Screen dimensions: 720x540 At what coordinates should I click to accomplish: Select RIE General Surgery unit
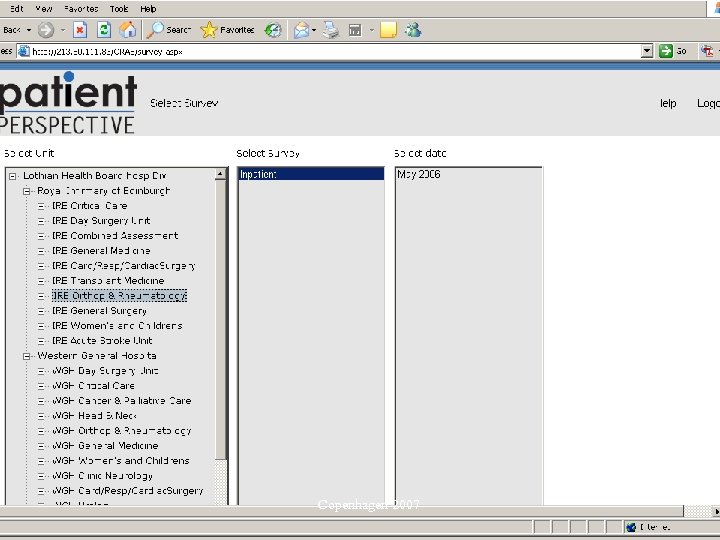[x=99, y=311]
